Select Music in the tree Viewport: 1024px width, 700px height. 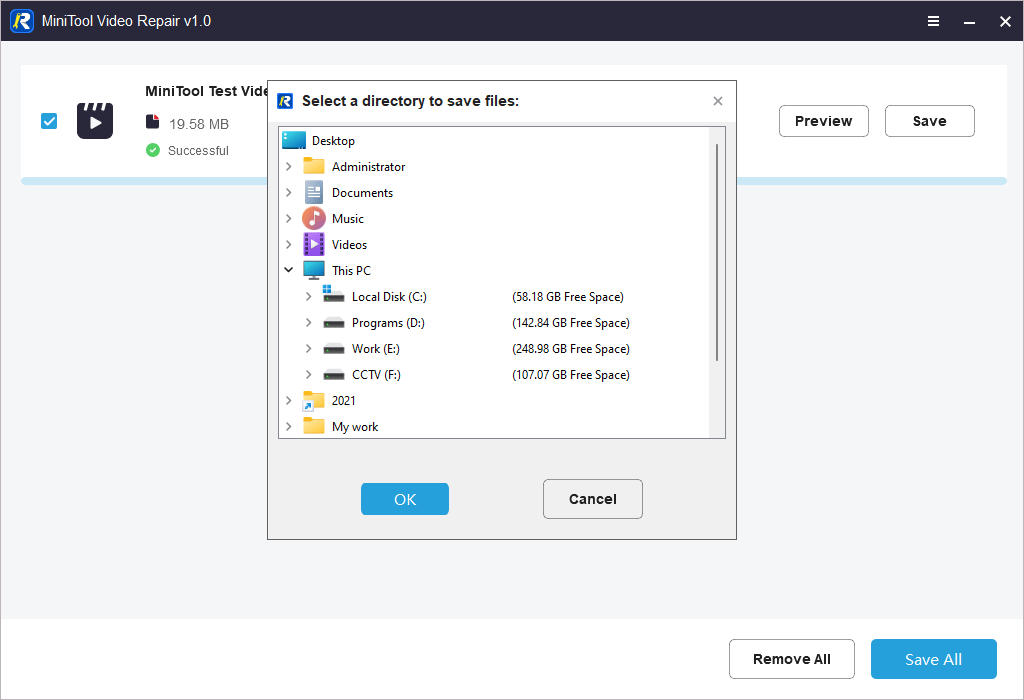[x=347, y=219]
